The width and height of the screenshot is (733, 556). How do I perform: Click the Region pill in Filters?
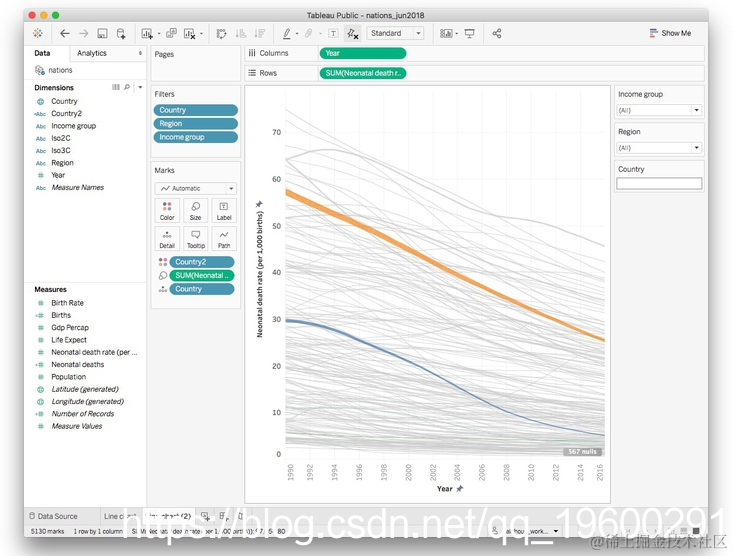pyautogui.click(x=195, y=123)
